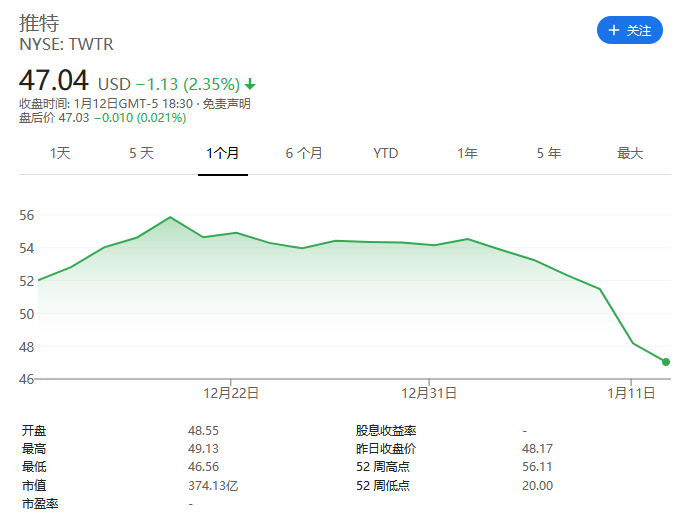
Task: Select the 5 年 time range
Action: pyautogui.click(x=548, y=153)
